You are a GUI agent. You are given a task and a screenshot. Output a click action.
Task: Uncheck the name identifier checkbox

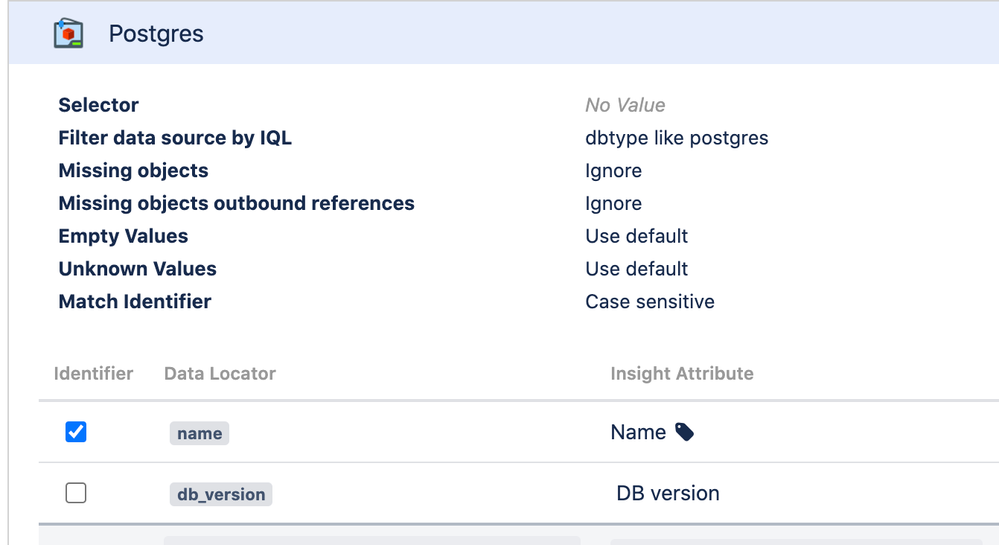point(76,432)
